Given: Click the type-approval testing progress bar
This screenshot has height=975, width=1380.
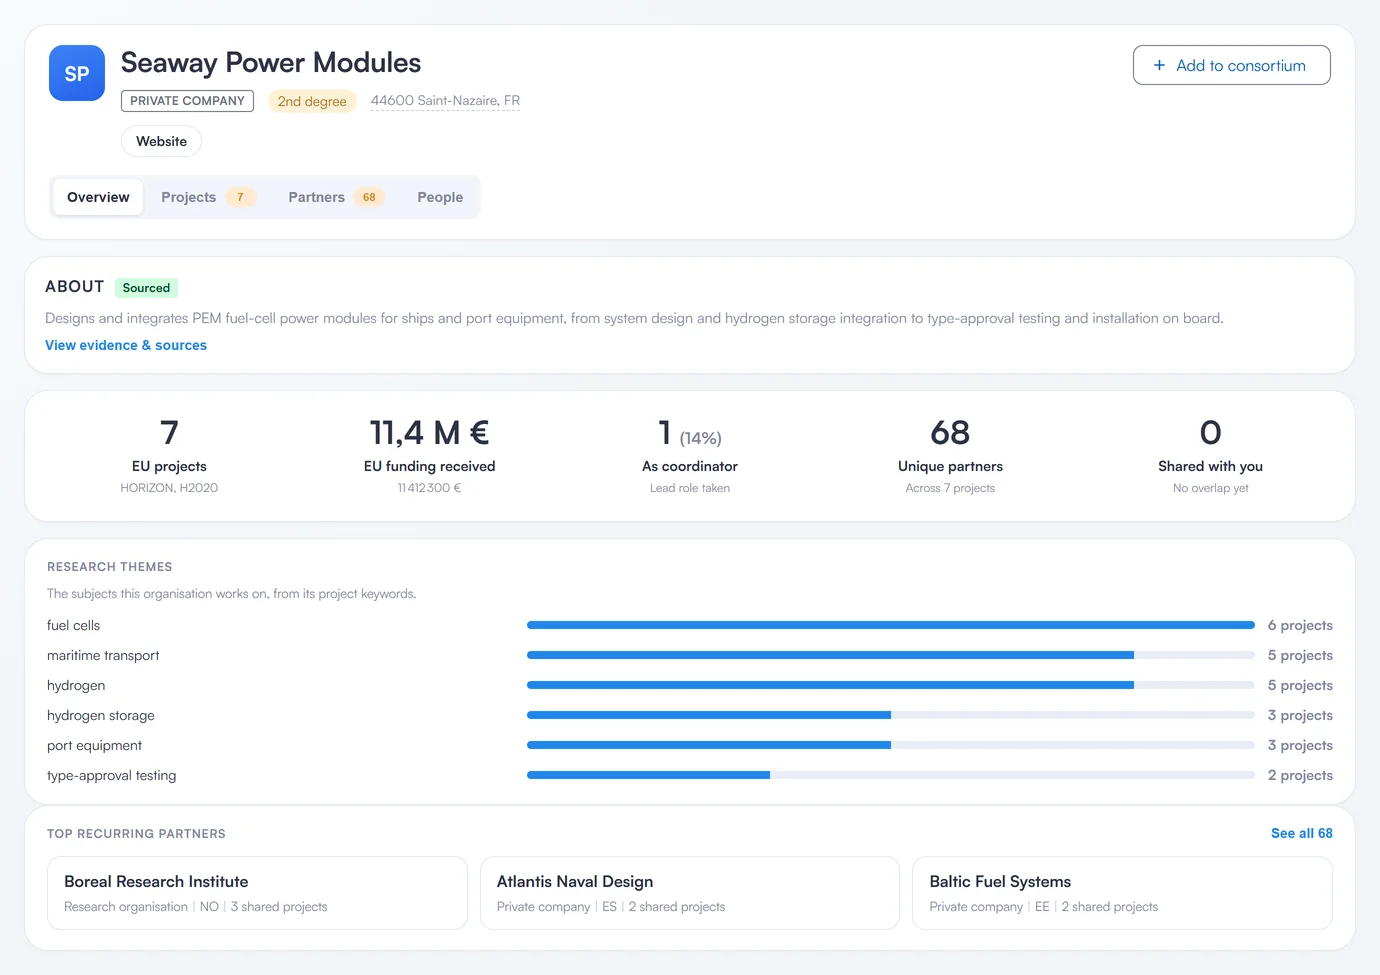Looking at the screenshot, I should [890, 775].
